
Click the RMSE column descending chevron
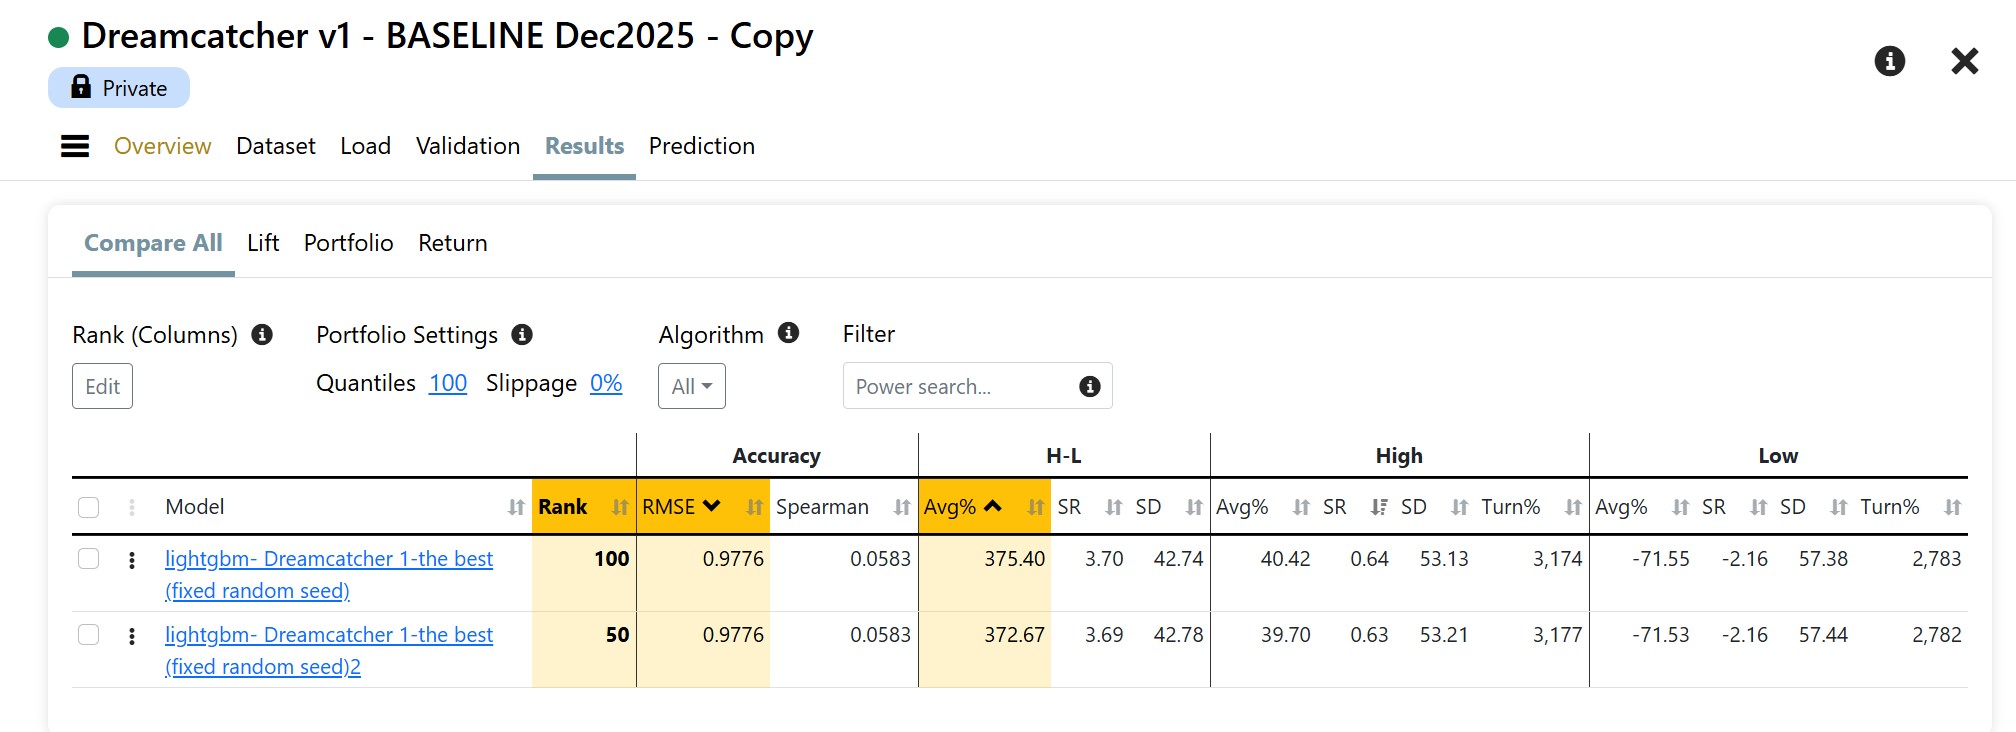[x=712, y=506]
